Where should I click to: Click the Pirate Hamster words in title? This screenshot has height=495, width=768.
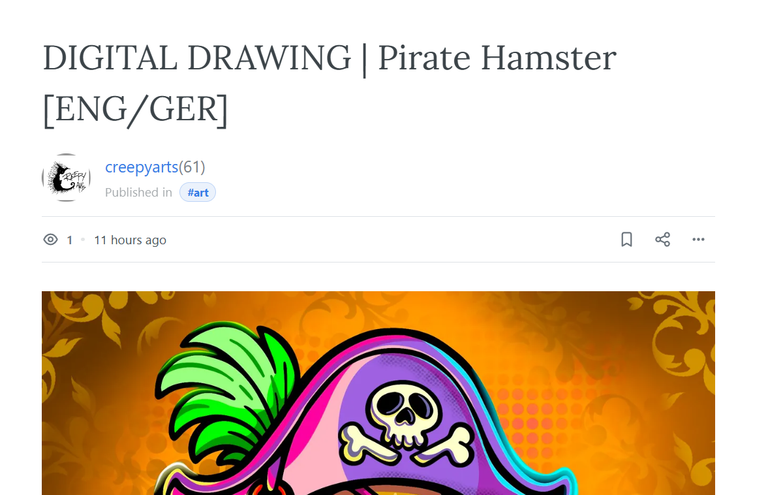497,58
